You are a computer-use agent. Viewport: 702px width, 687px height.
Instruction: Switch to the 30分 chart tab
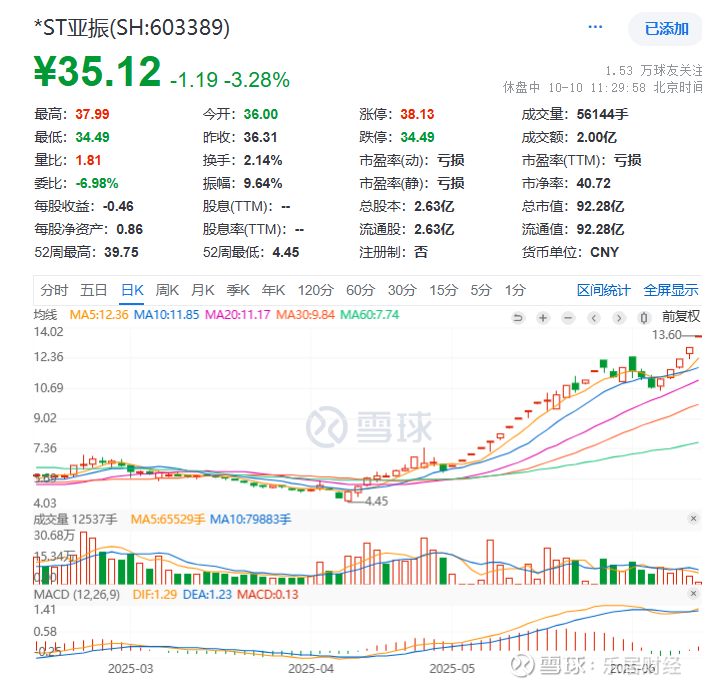pyautogui.click(x=402, y=290)
